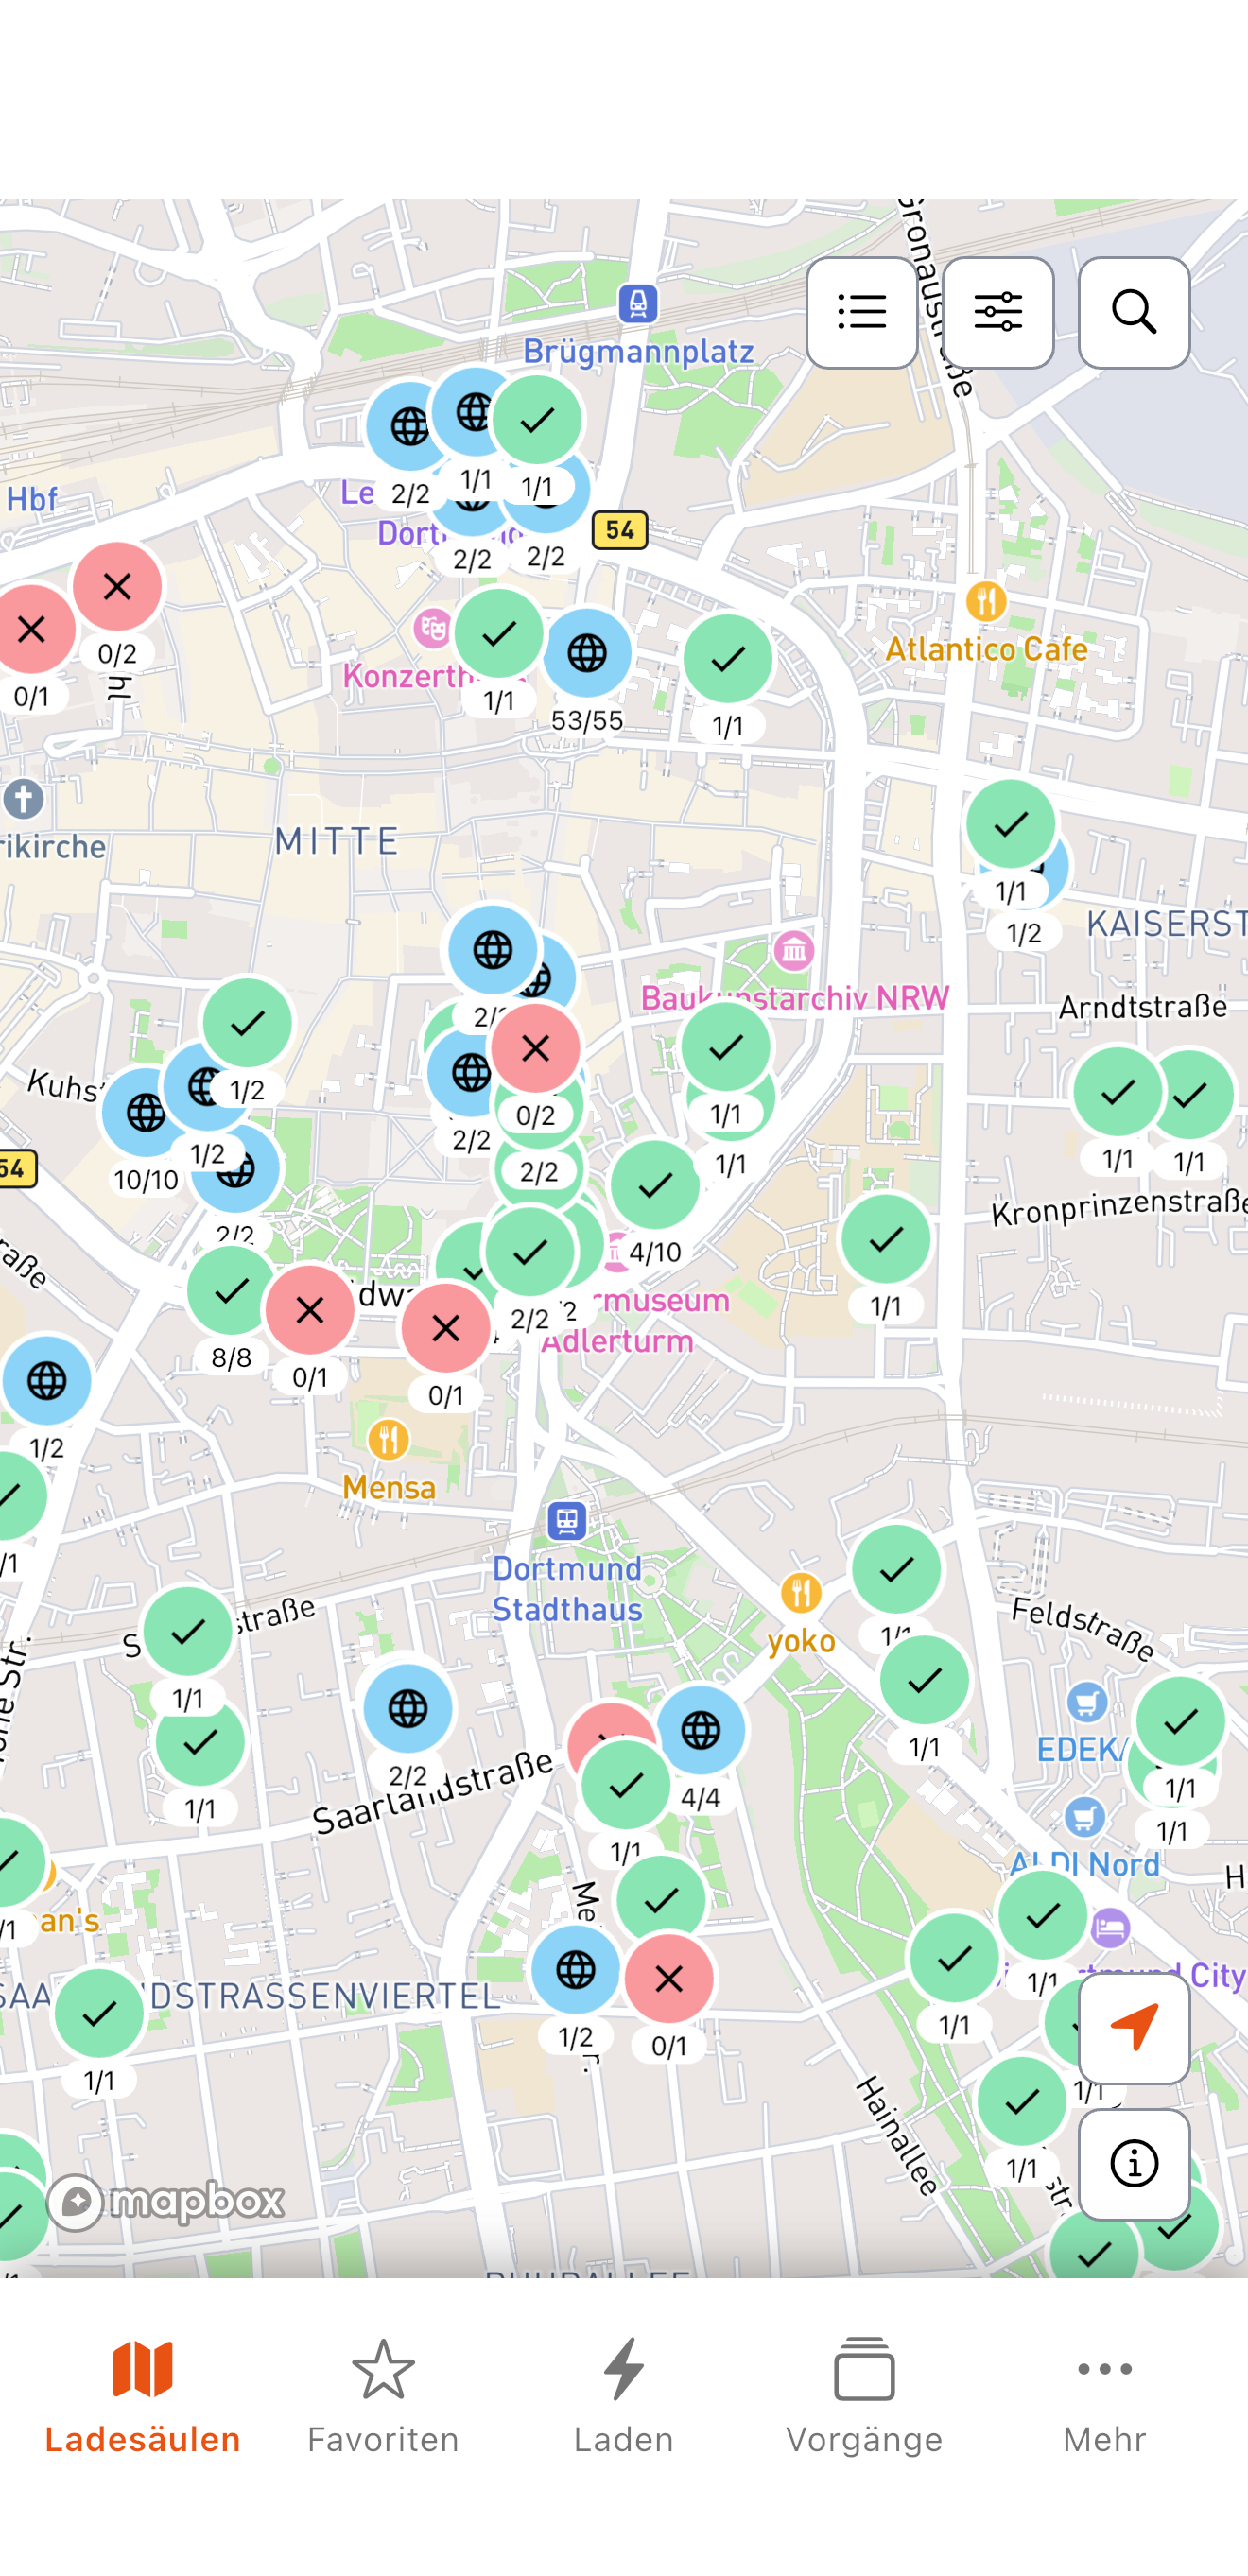1248x2576 pixels.
Task: Switch to the Favoriten tab
Action: pos(383,2396)
